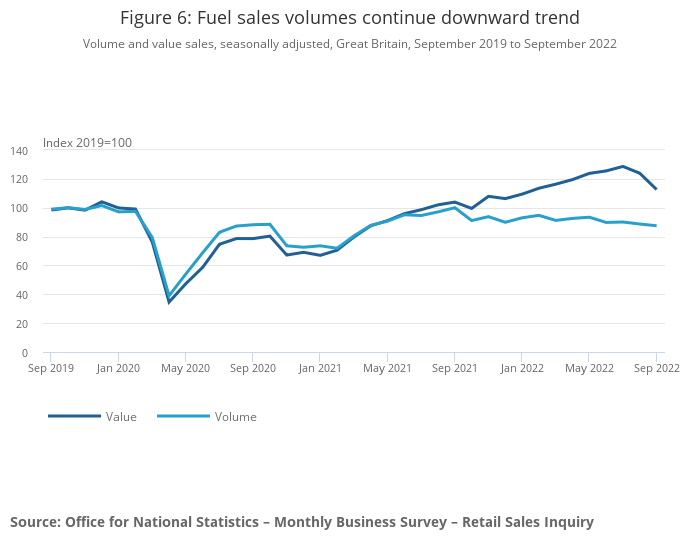Toggle the Value series in the legend
Image resolution: width=700 pixels, height=549 pixels.
(121, 417)
